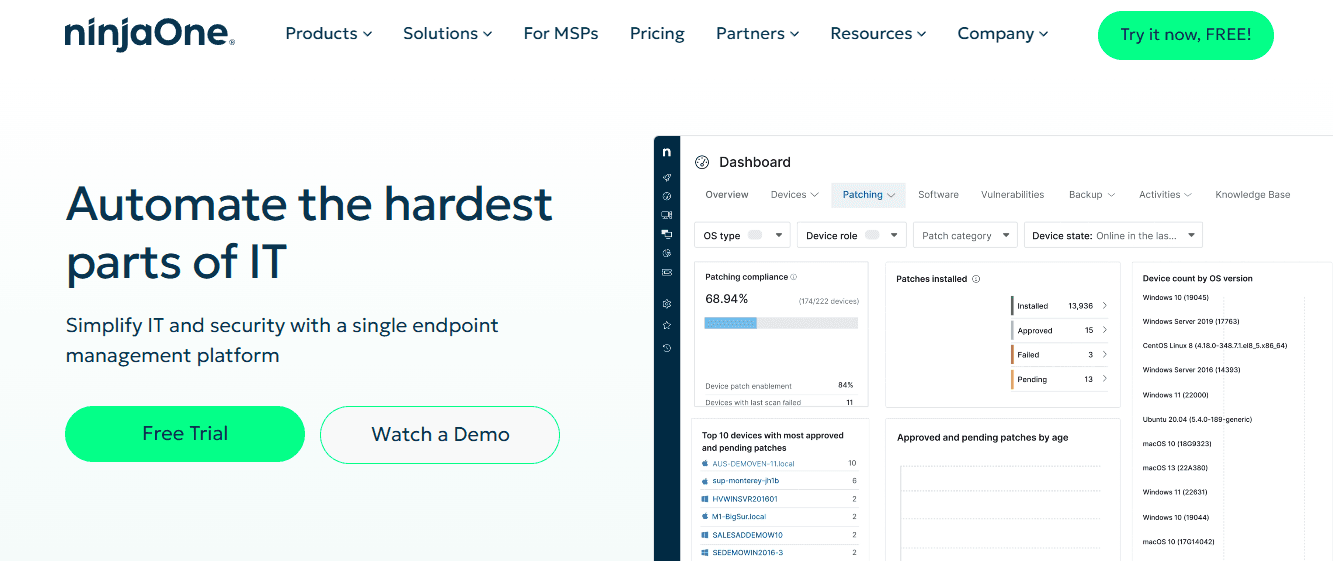
Task: Switch to the Knowledge Base tab
Action: pyautogui.click(x=1253, y=195)
